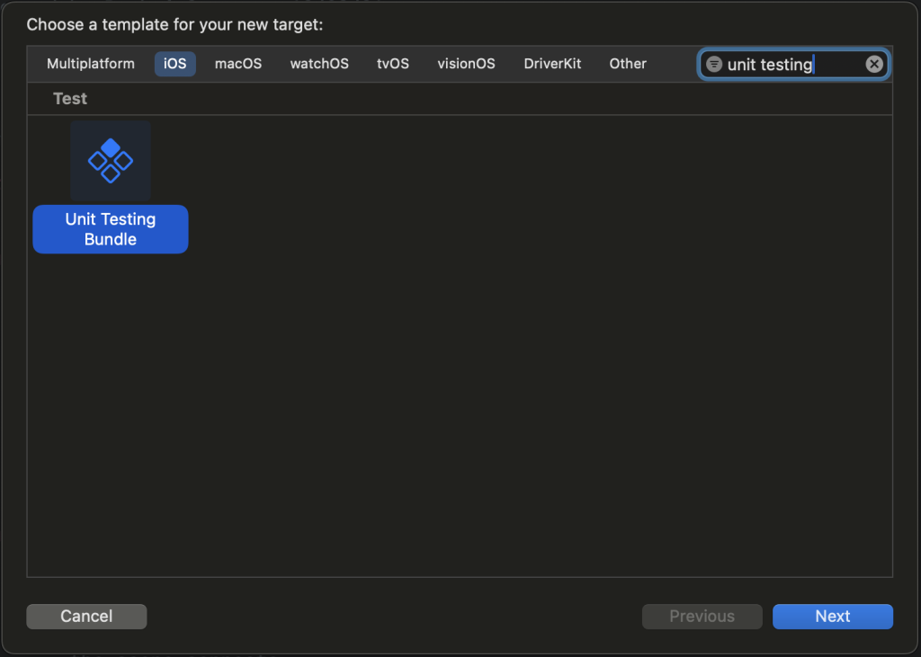The image size is (921, 657).
Task: Clear the search text with the X button
Action: tap(873, 64)
